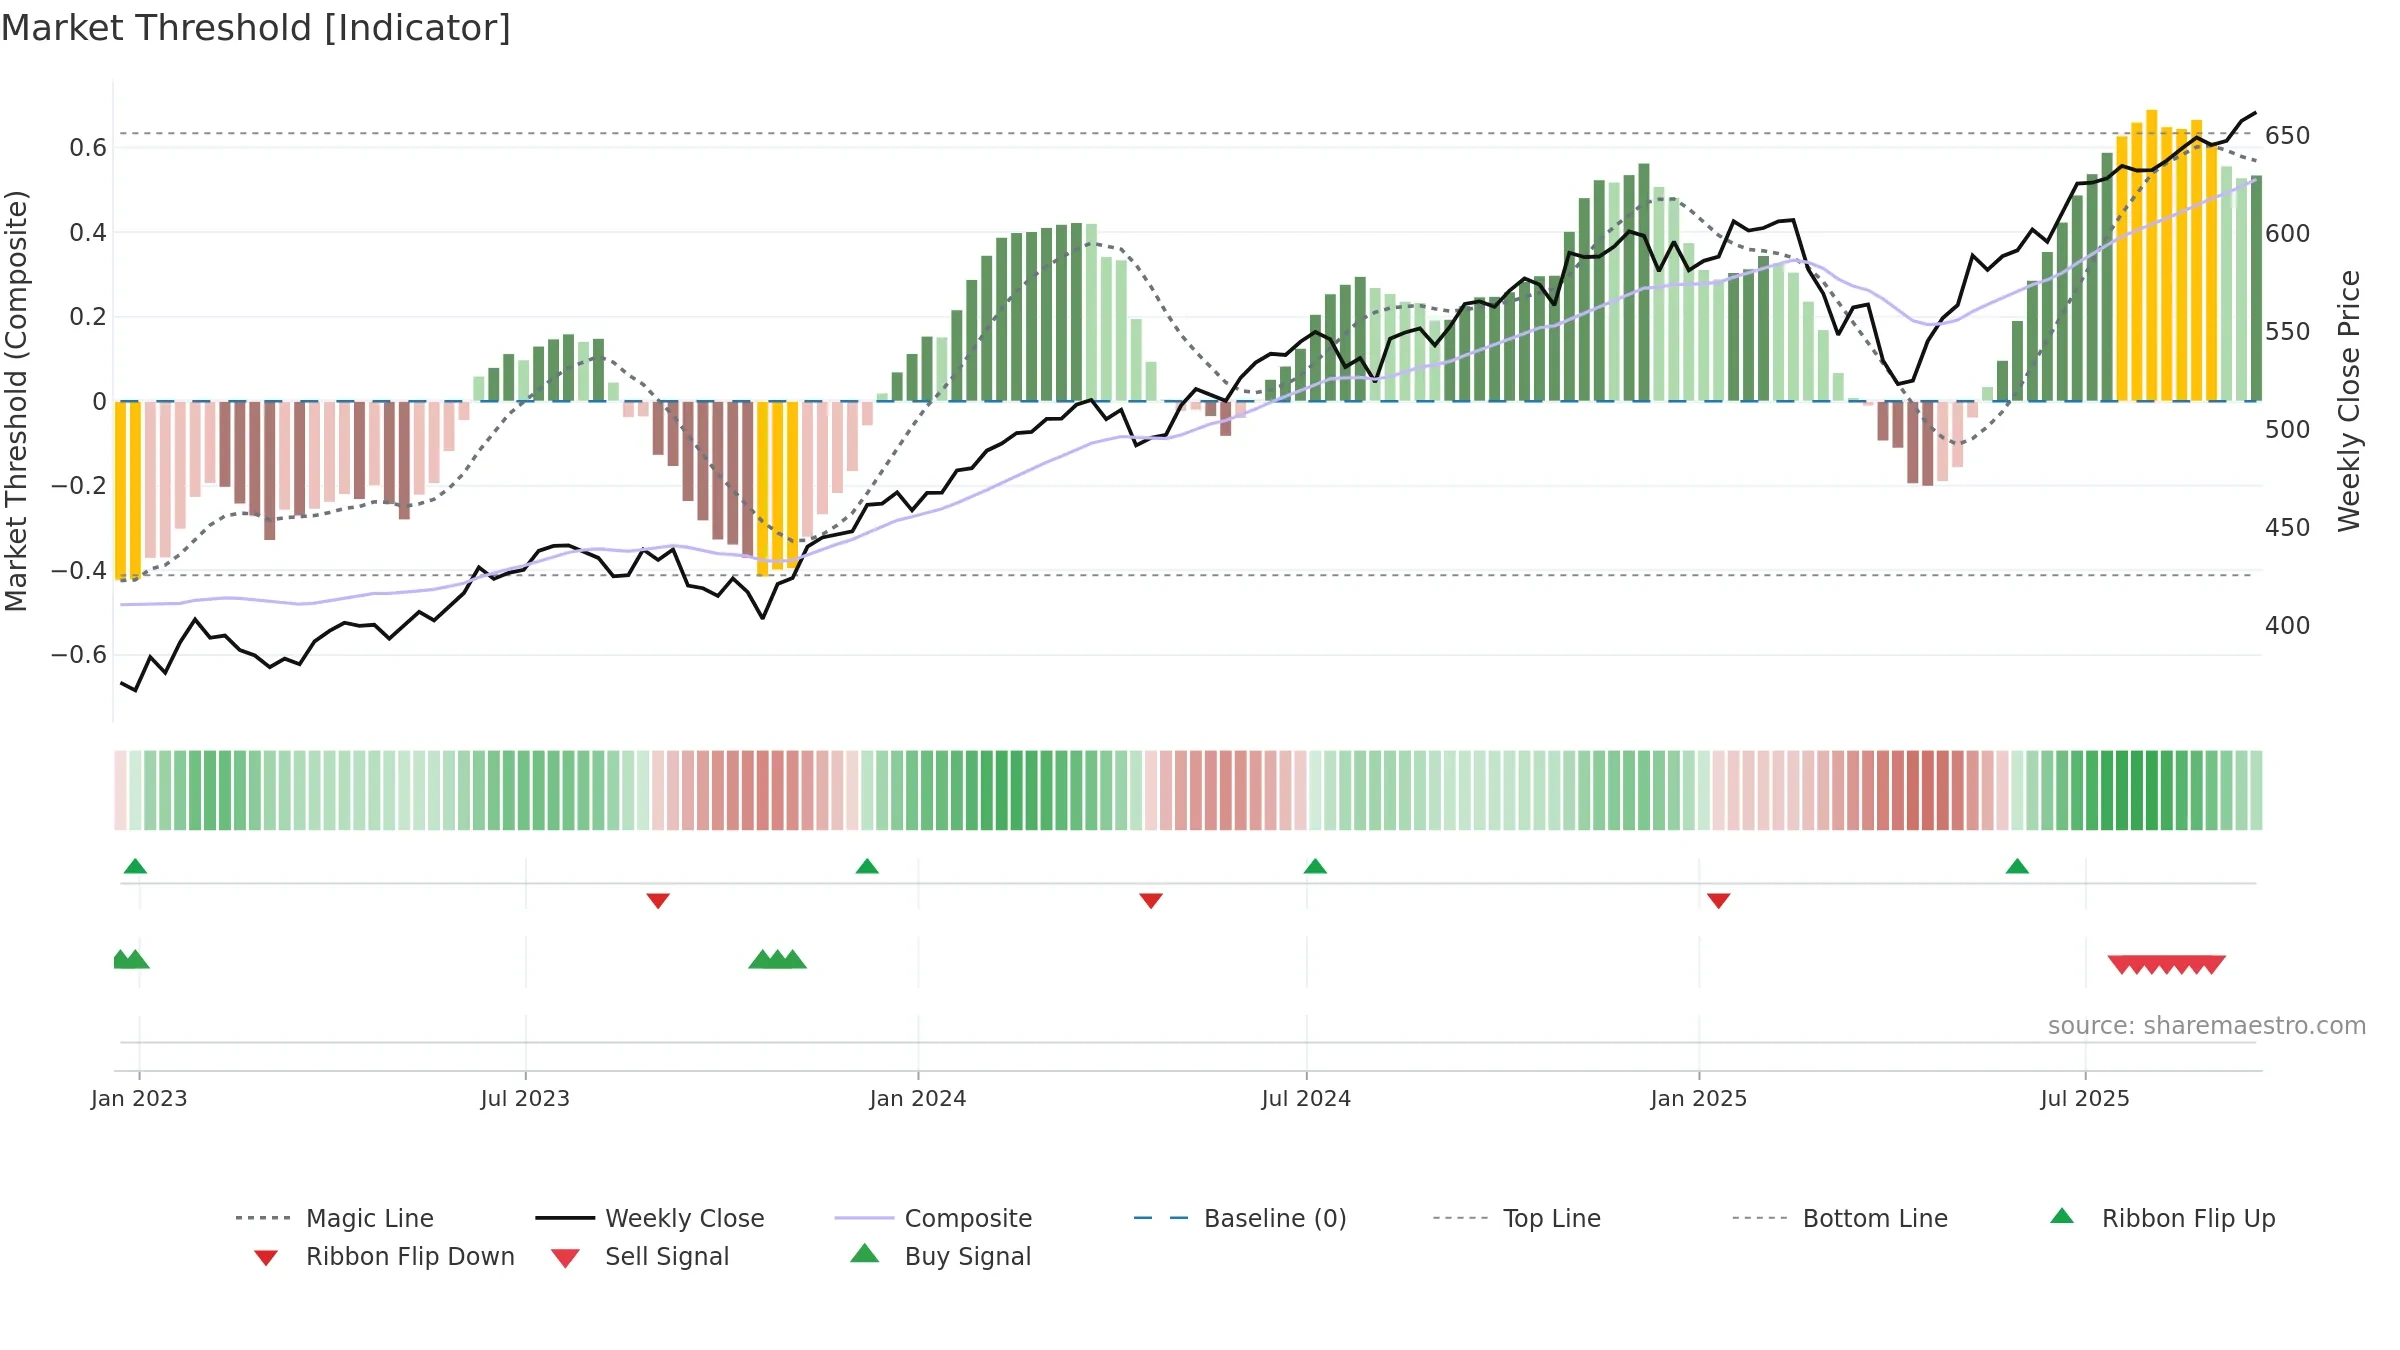Toggle the Sell Signal legend entry
Viewport: 2400px width, 1350px height.
coord(640,1256)
